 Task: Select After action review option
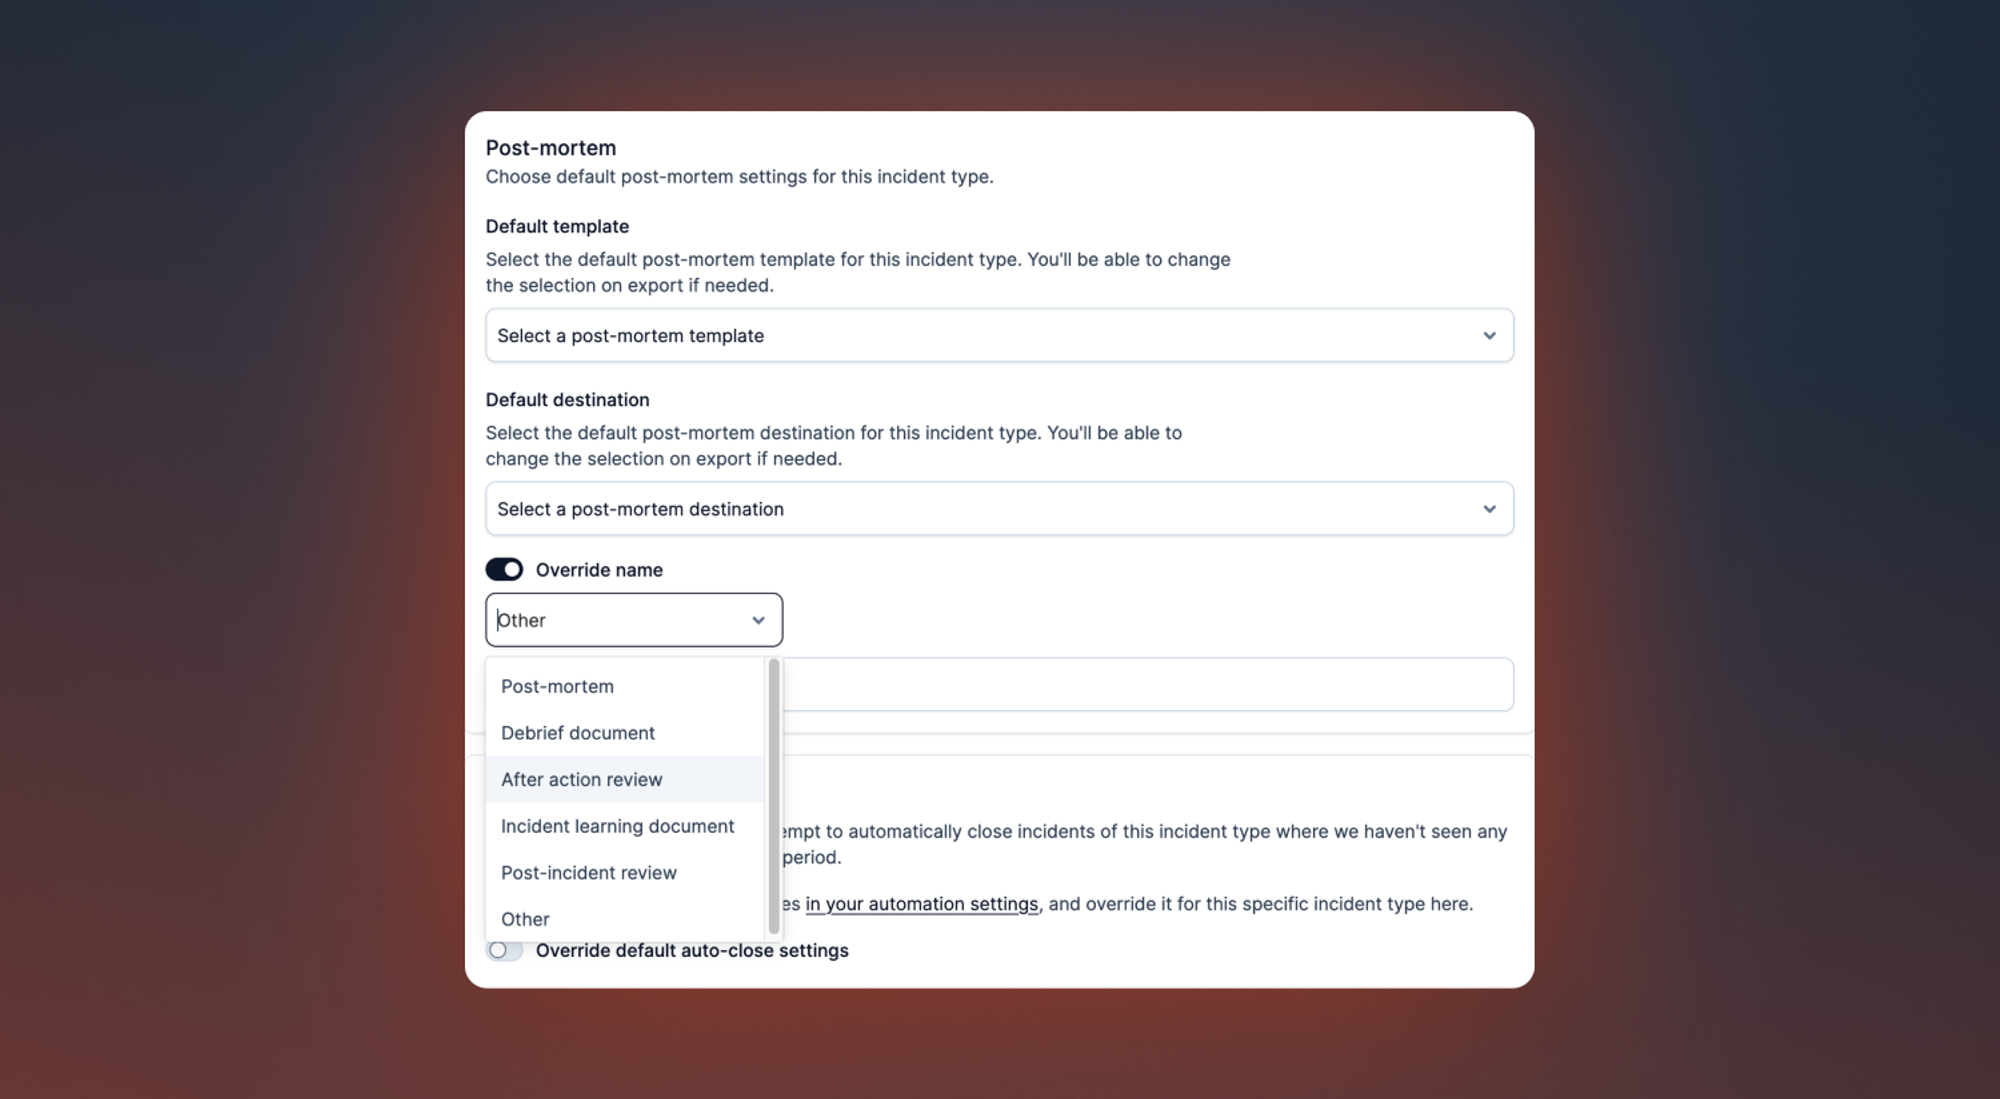click(625, 779)
